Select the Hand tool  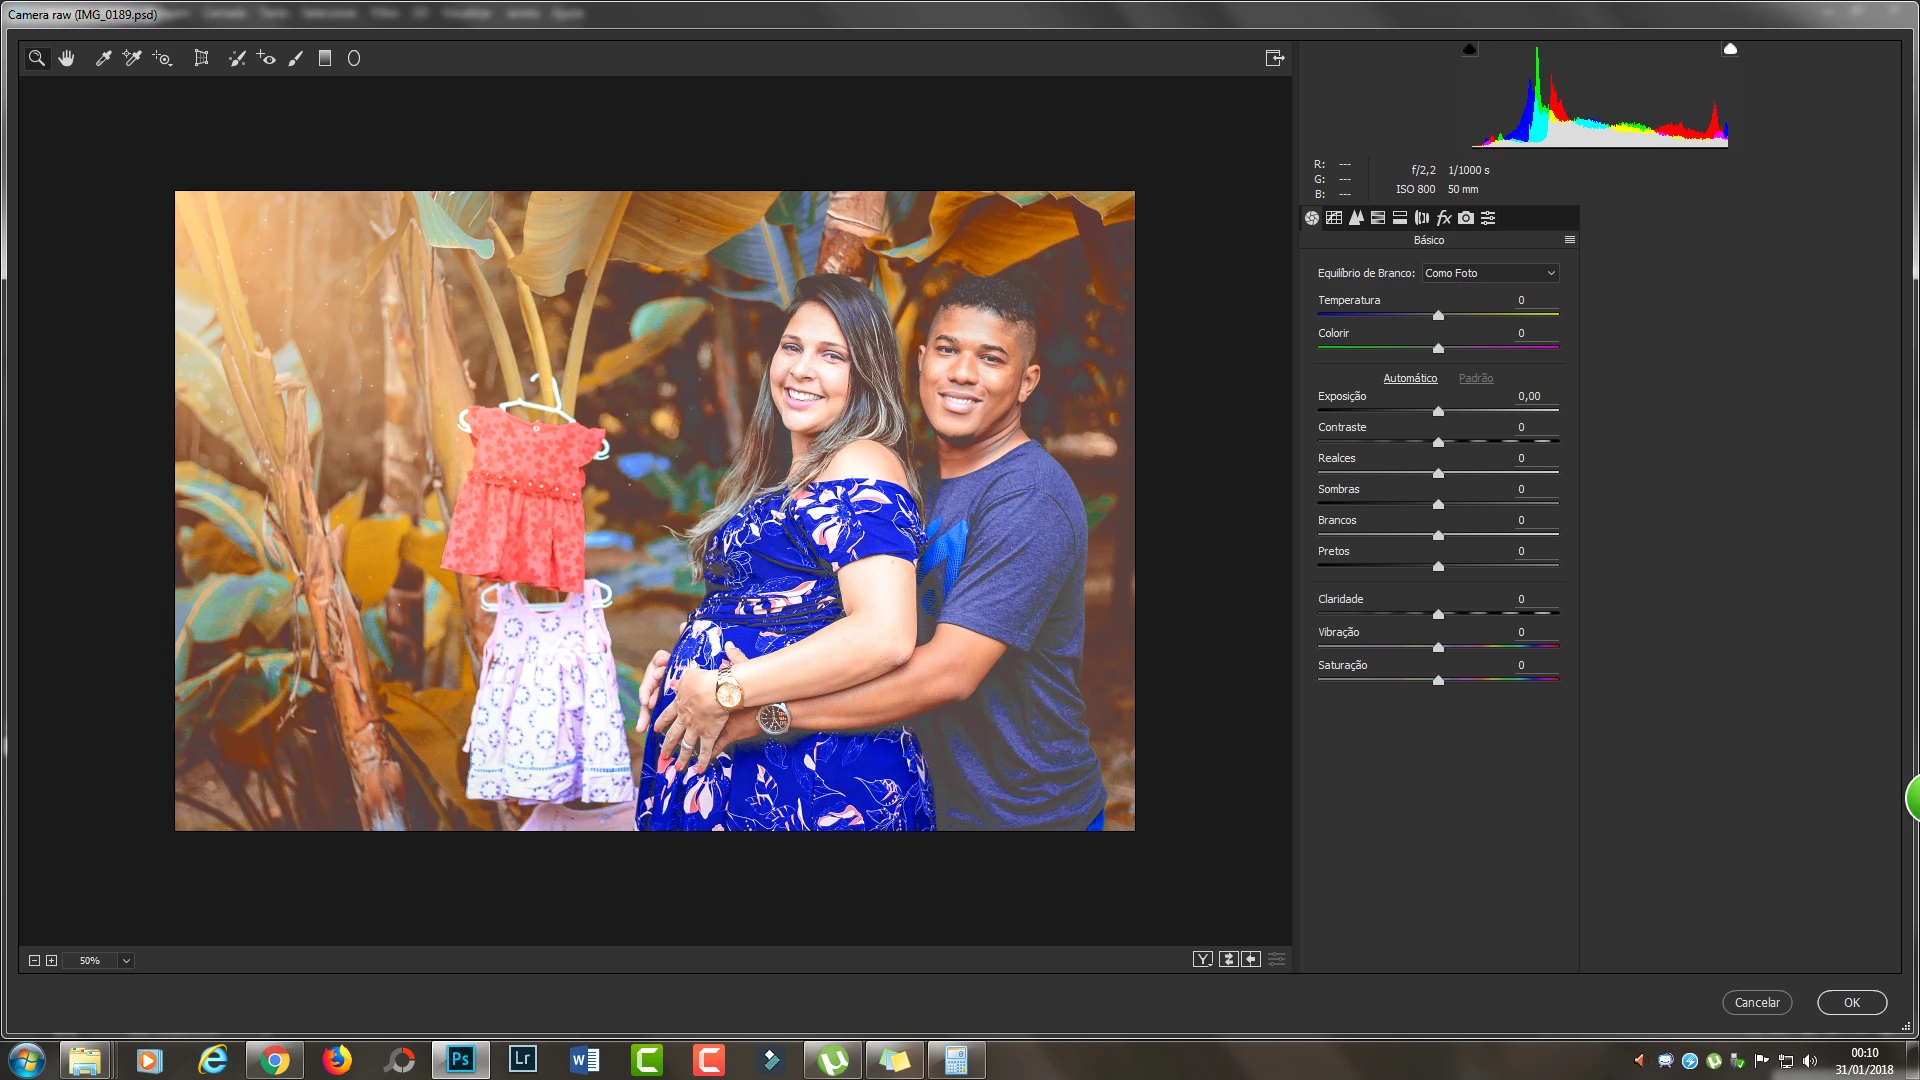[x=67, y=58]
